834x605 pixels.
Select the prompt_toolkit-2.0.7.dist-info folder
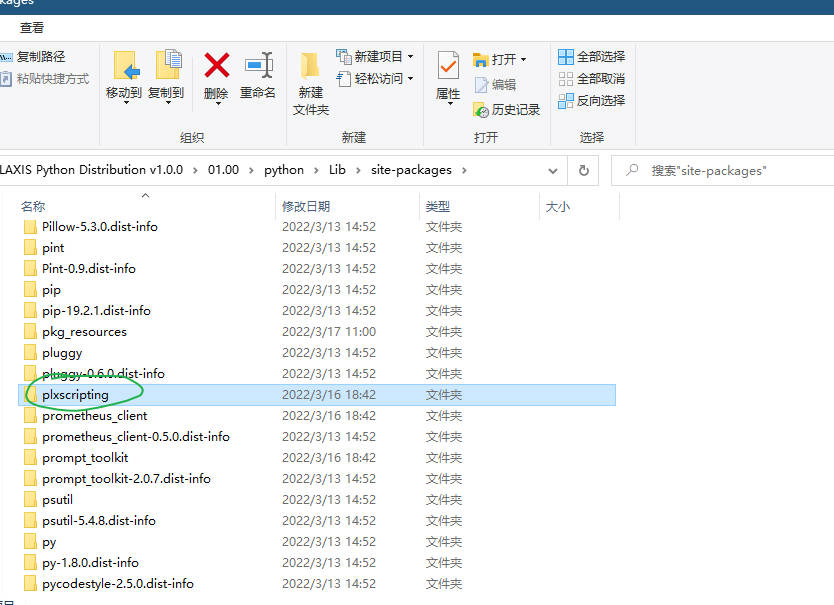click(x=127, y=479)
